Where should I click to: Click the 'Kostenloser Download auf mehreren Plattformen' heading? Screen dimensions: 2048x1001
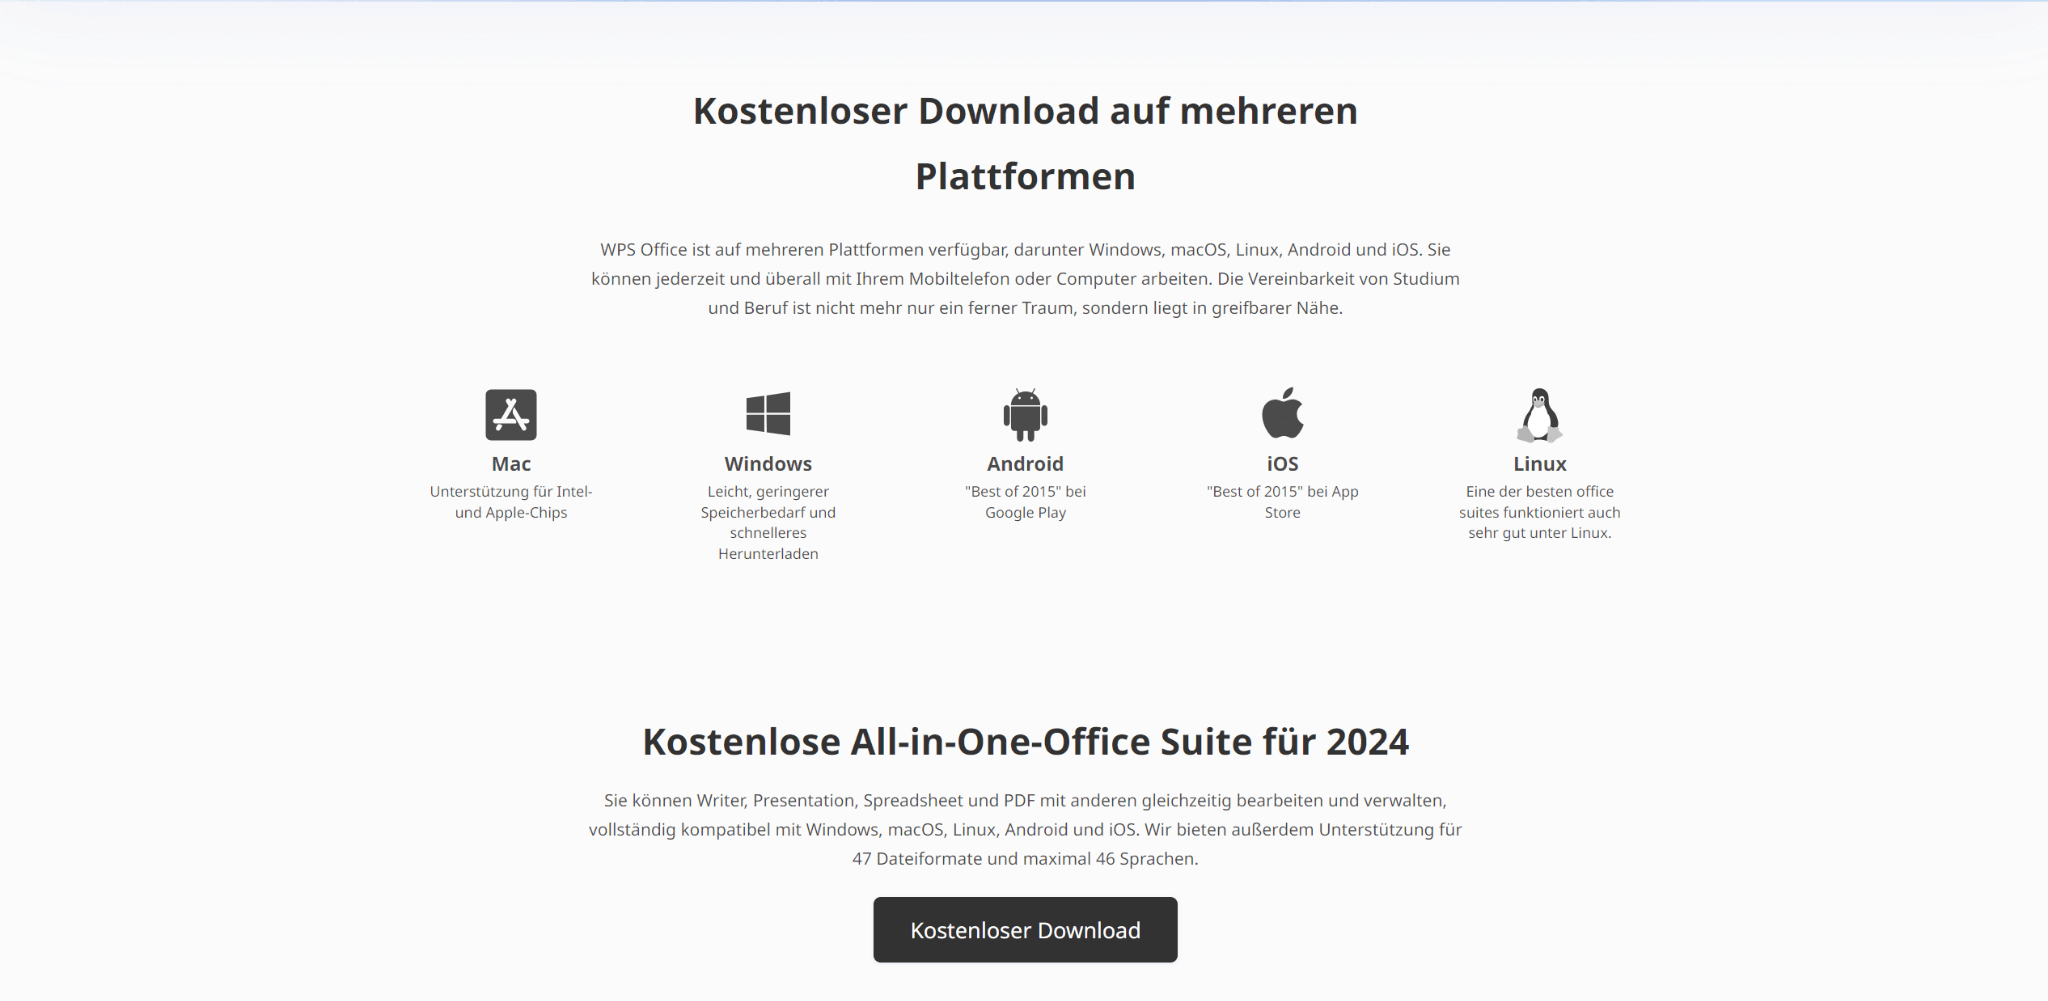(x=1025, y=143)
